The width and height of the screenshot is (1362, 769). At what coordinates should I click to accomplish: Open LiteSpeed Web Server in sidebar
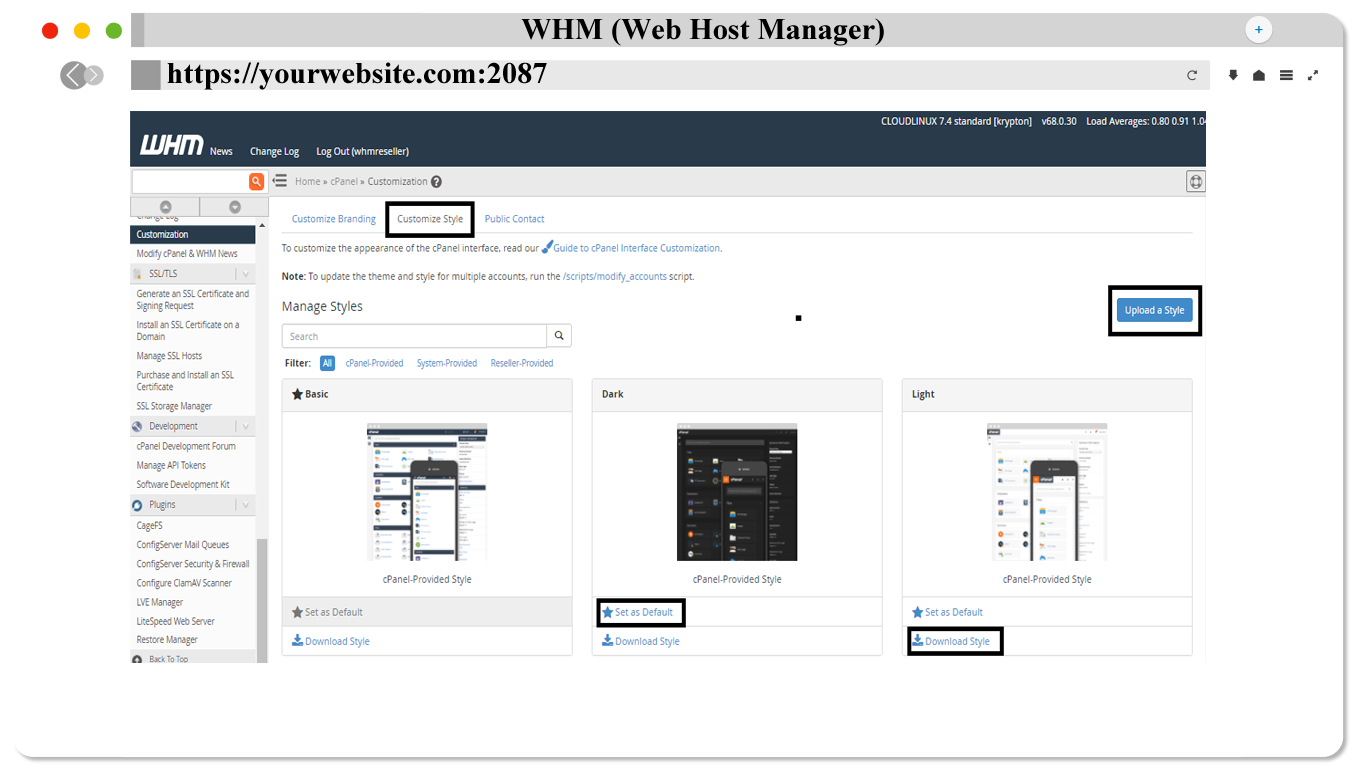[175, 621]
